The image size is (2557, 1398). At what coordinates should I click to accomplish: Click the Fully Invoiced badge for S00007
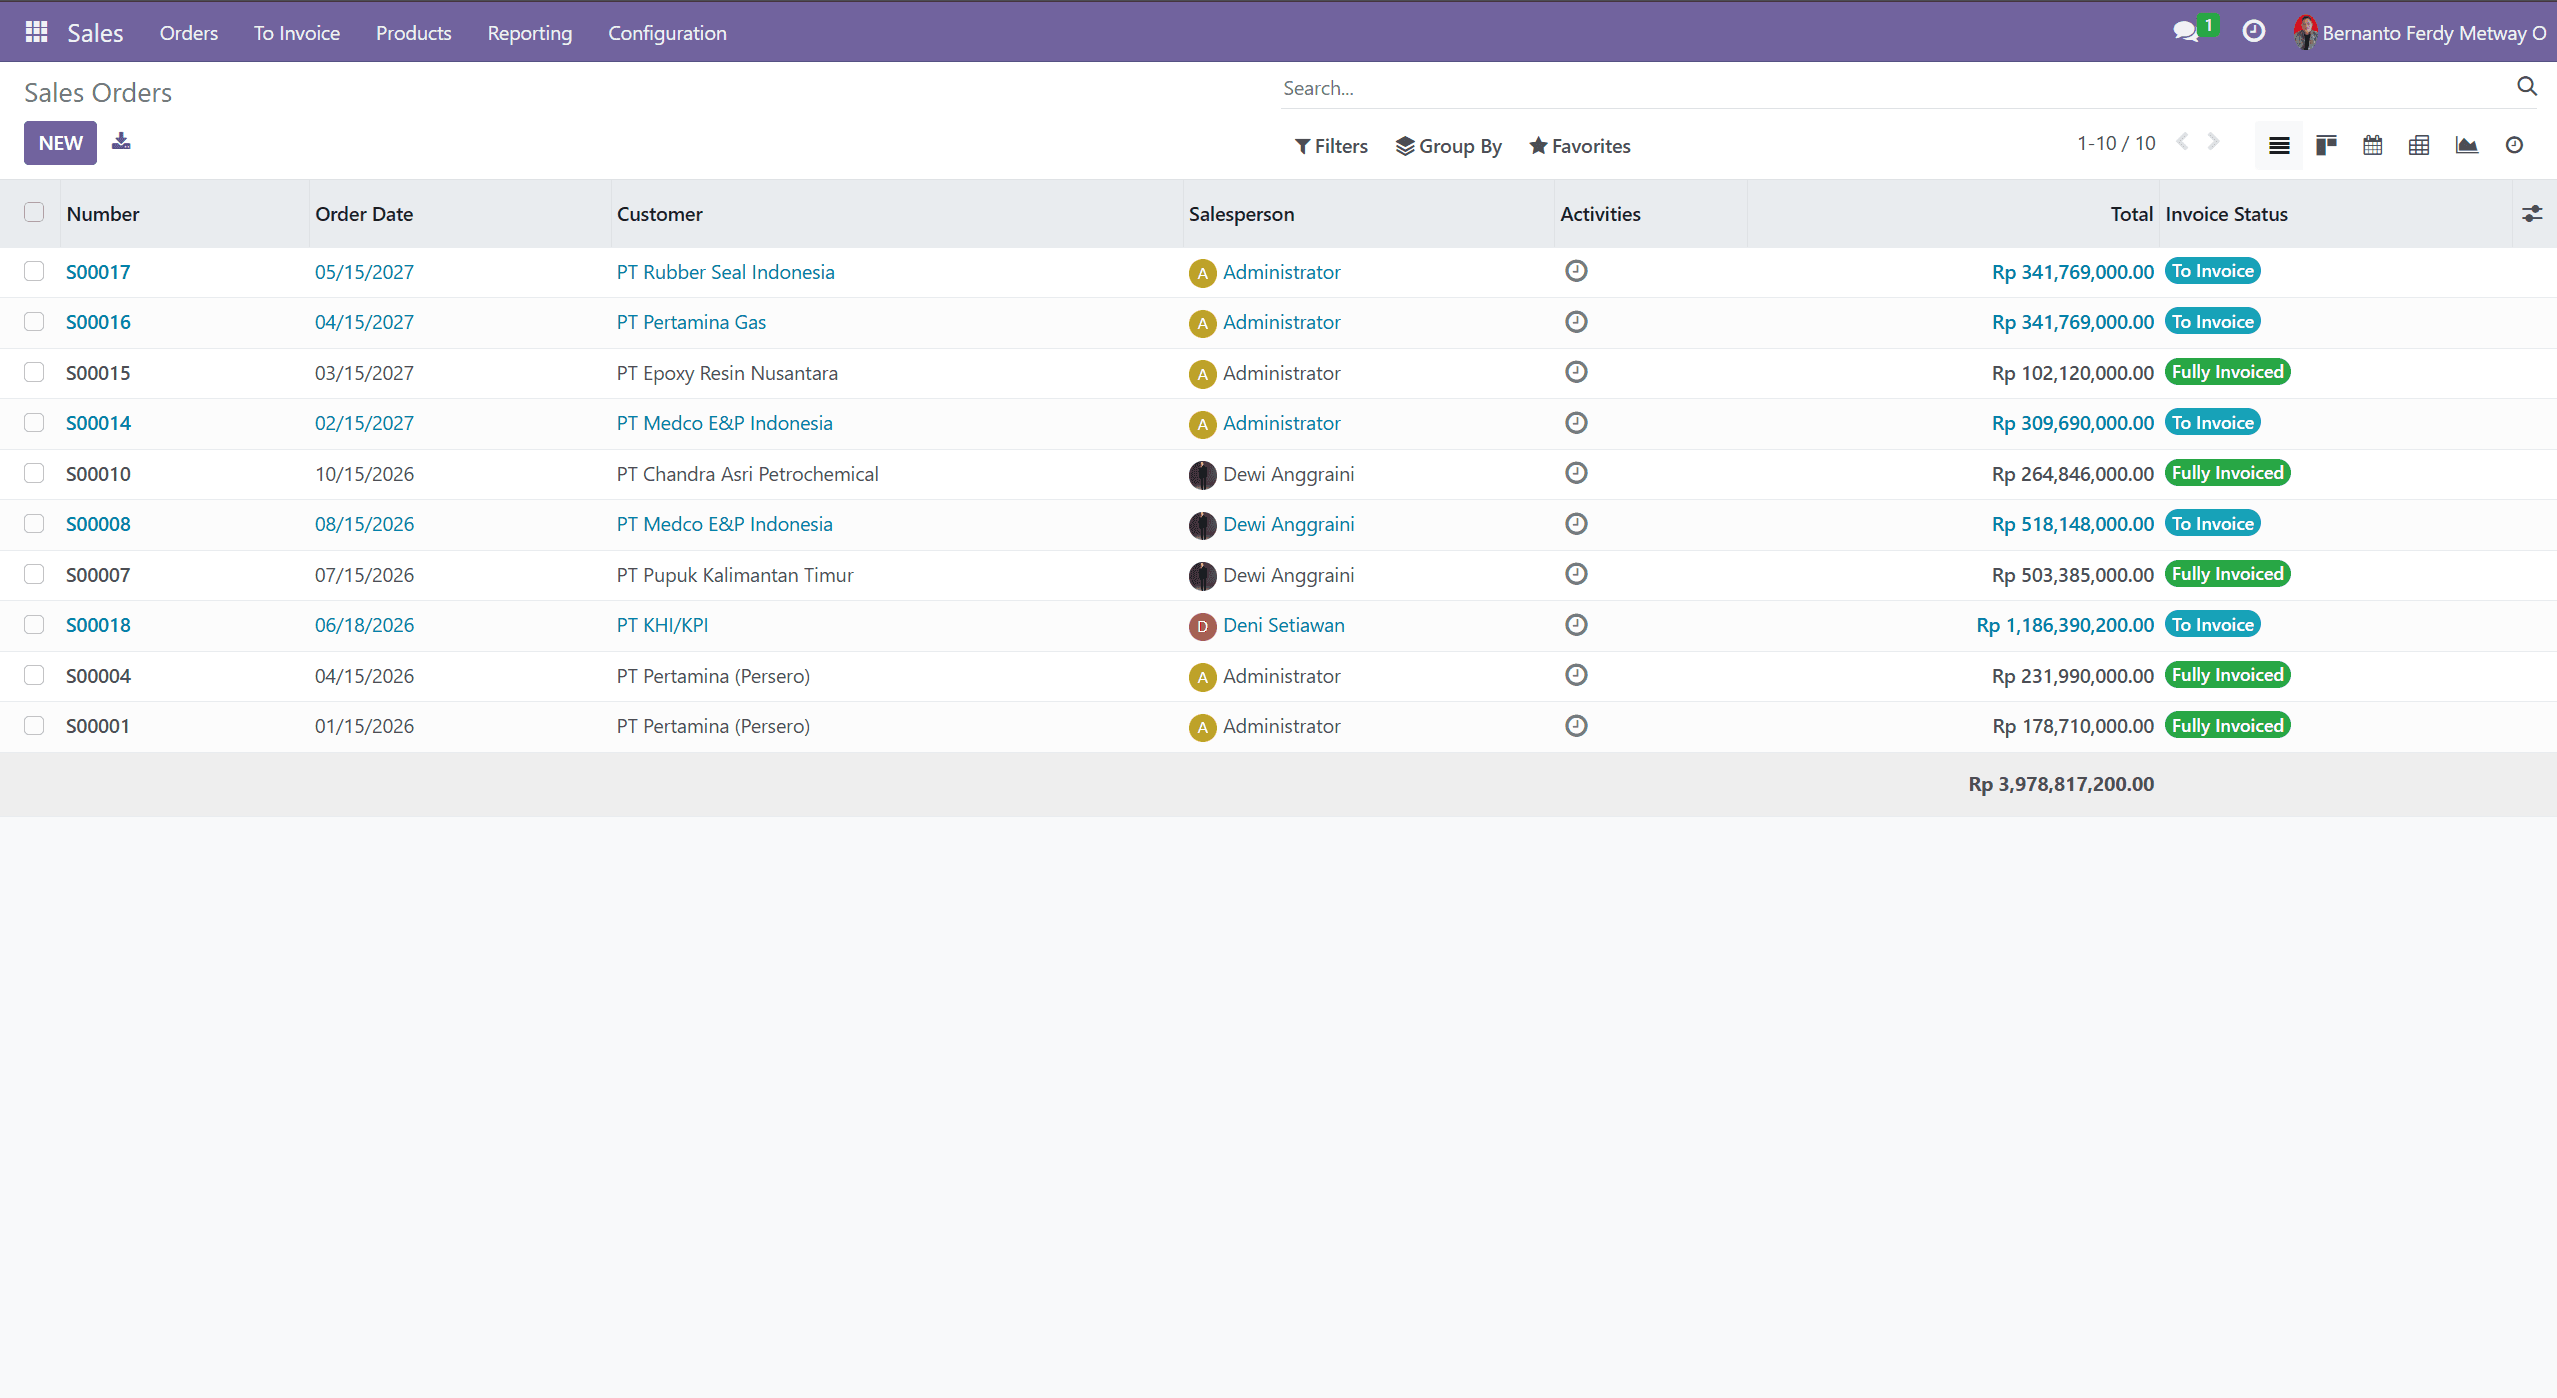pos(2228,573)
